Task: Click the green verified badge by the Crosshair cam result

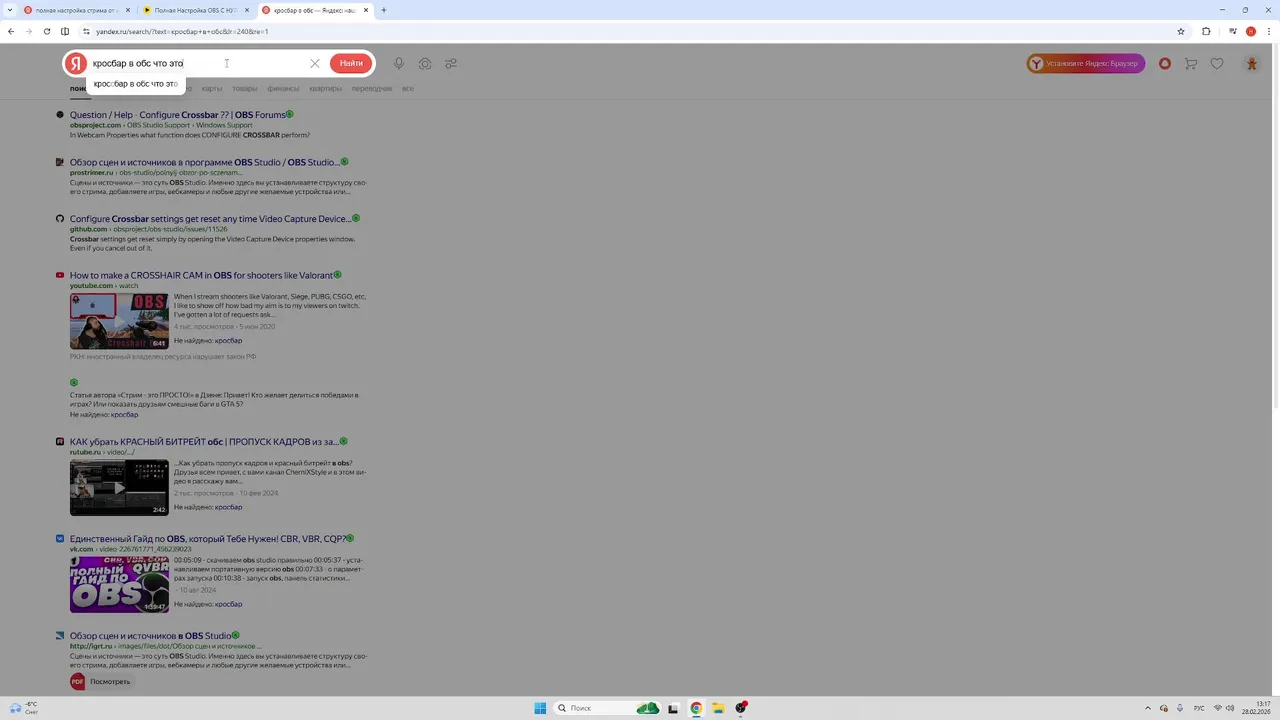Action: point(337,275)
